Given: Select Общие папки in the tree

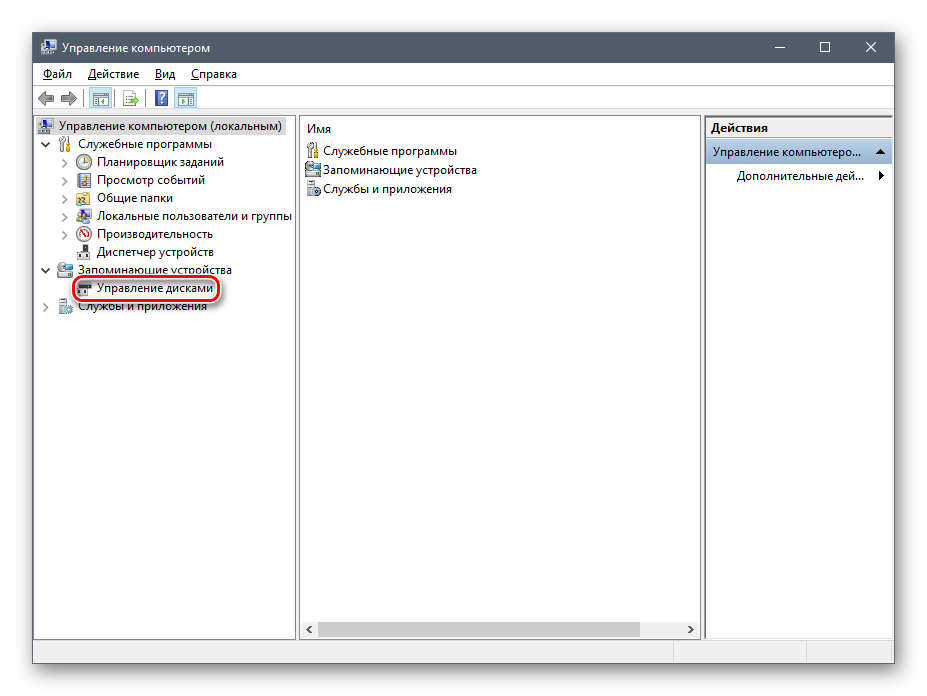Looking at the screenshot, I should 135,198.
